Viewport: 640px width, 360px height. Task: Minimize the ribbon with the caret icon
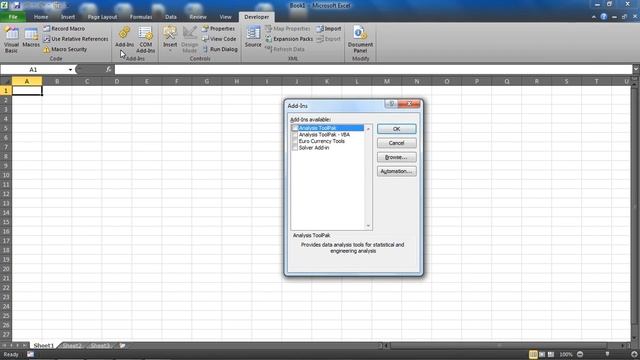593,17
